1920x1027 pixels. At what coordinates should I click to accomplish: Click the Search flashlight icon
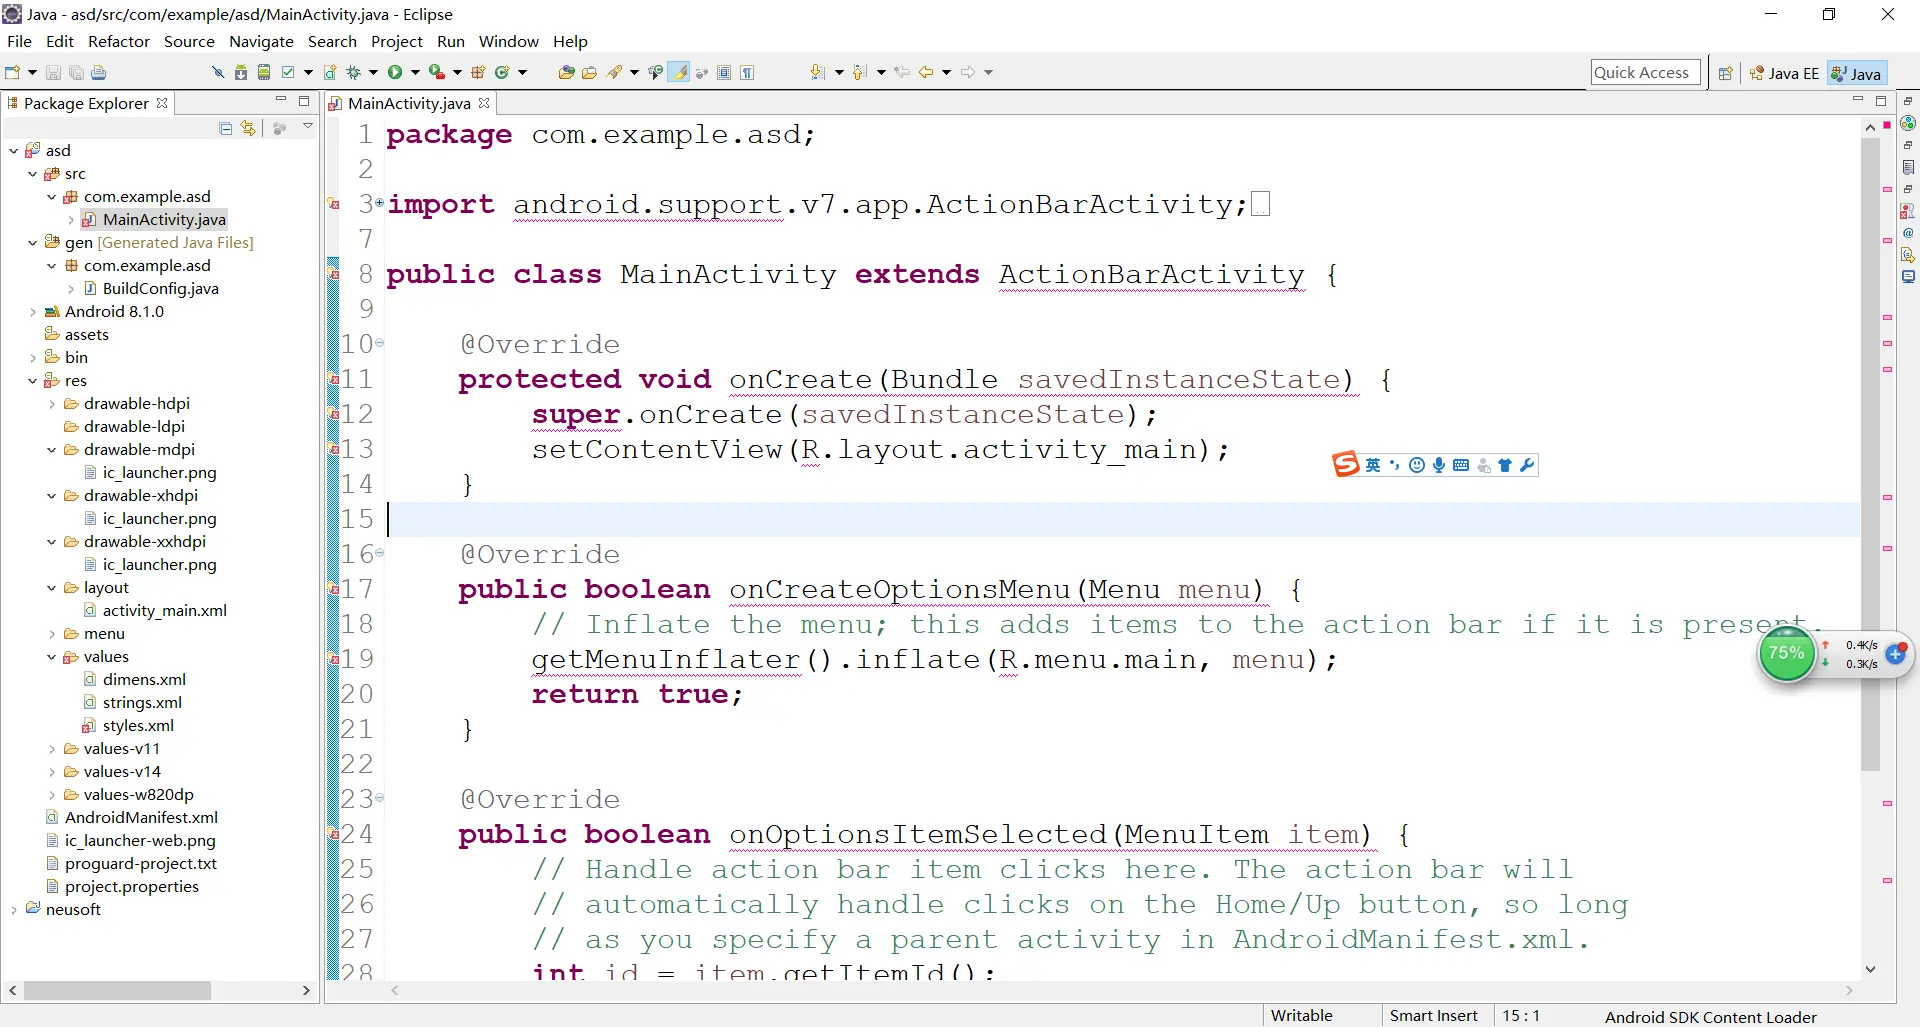point(614,72)
